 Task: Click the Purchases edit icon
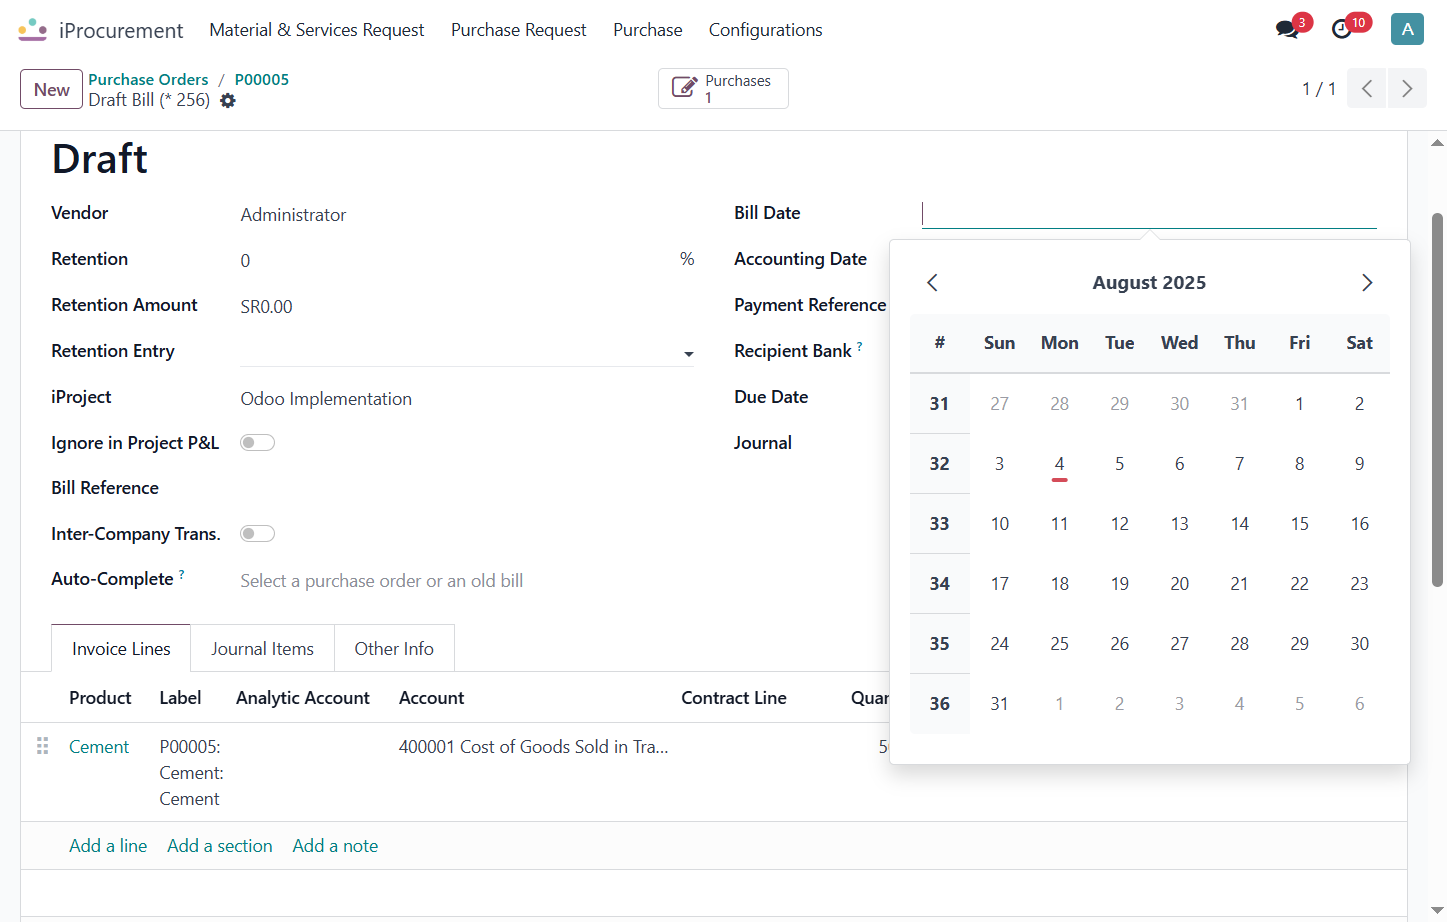[684, 88]
